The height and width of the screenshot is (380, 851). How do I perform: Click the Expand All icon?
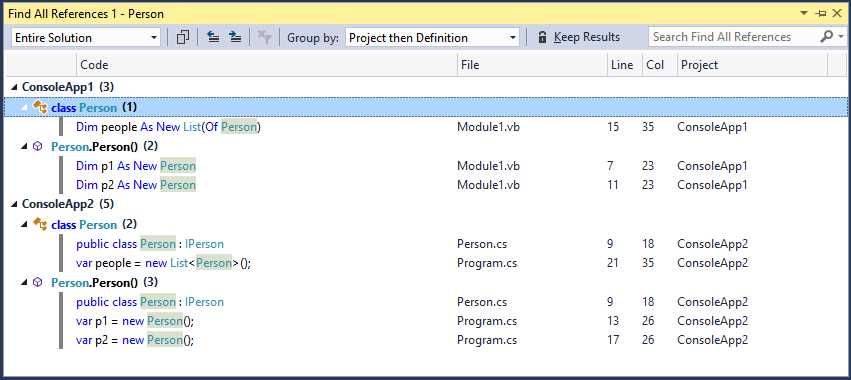235,37
